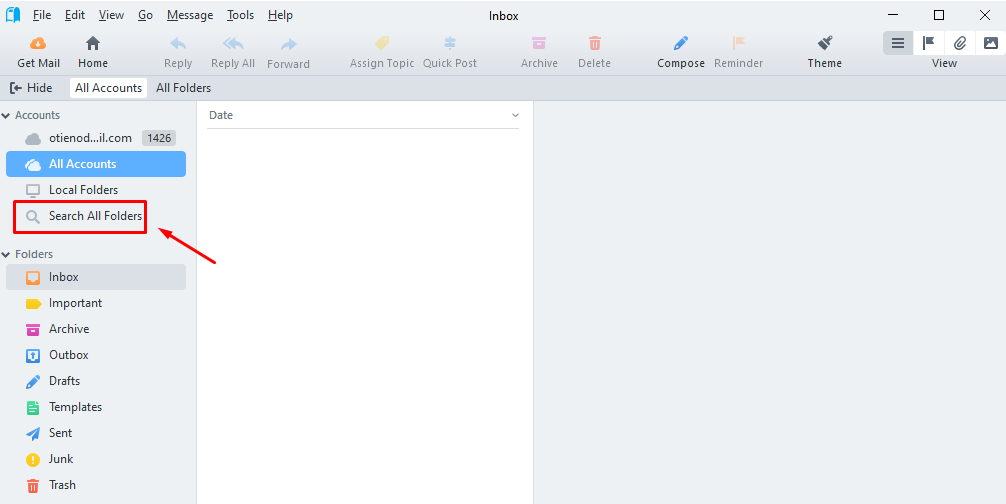Screen dimensions: 1006x504
Task: Toggle the image view icon
Action: [x=991, y=43]
